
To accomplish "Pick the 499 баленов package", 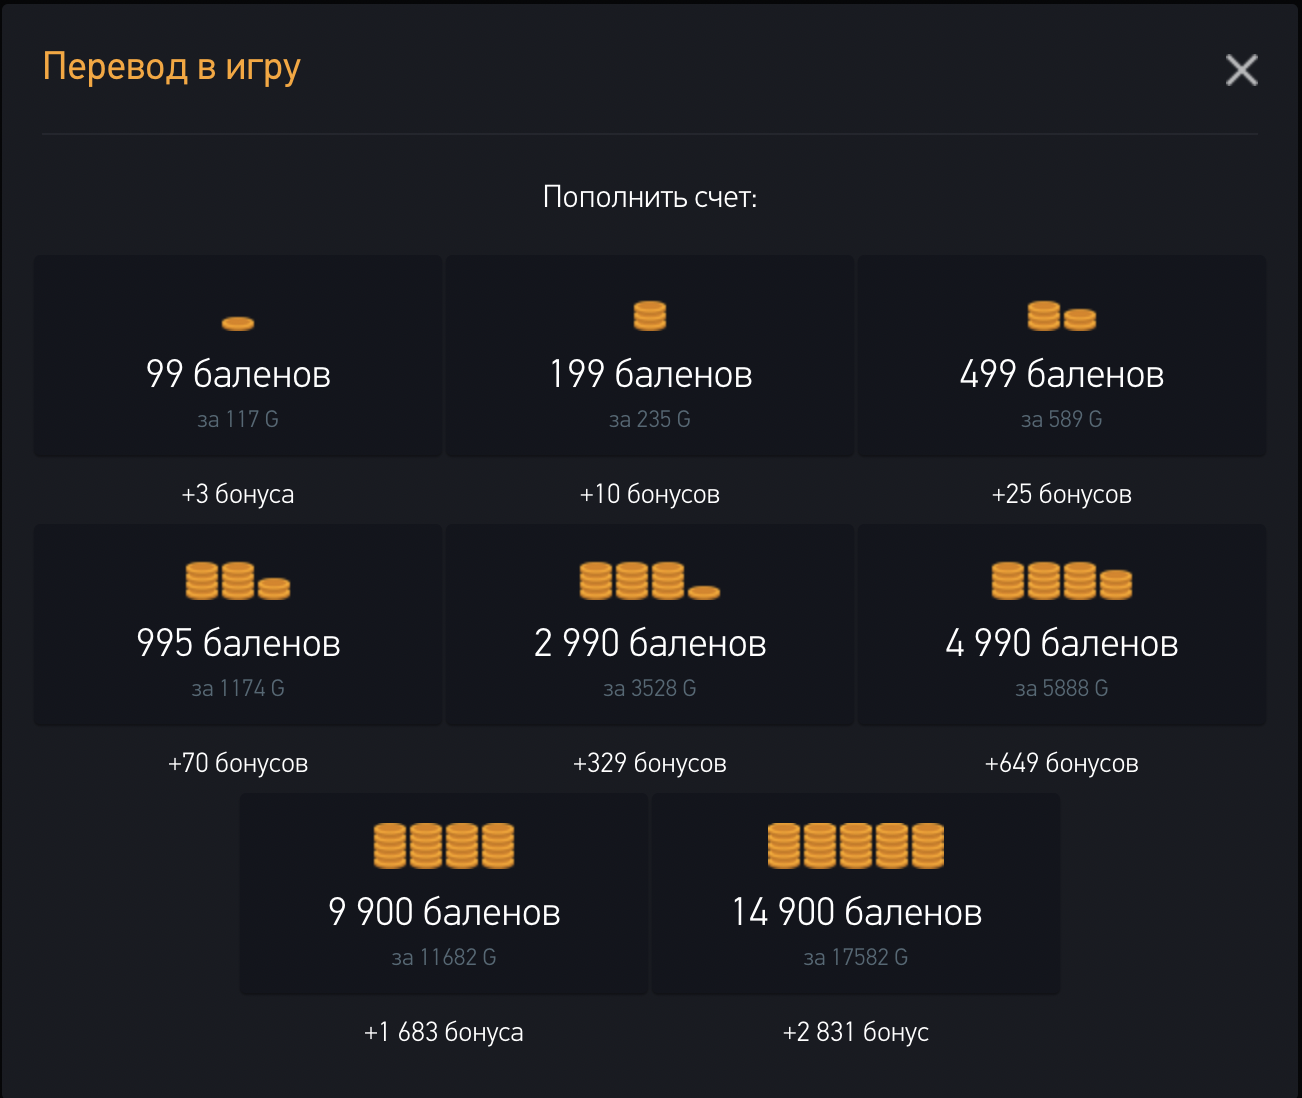I will pyautogui.click(x=1061, y=374).
